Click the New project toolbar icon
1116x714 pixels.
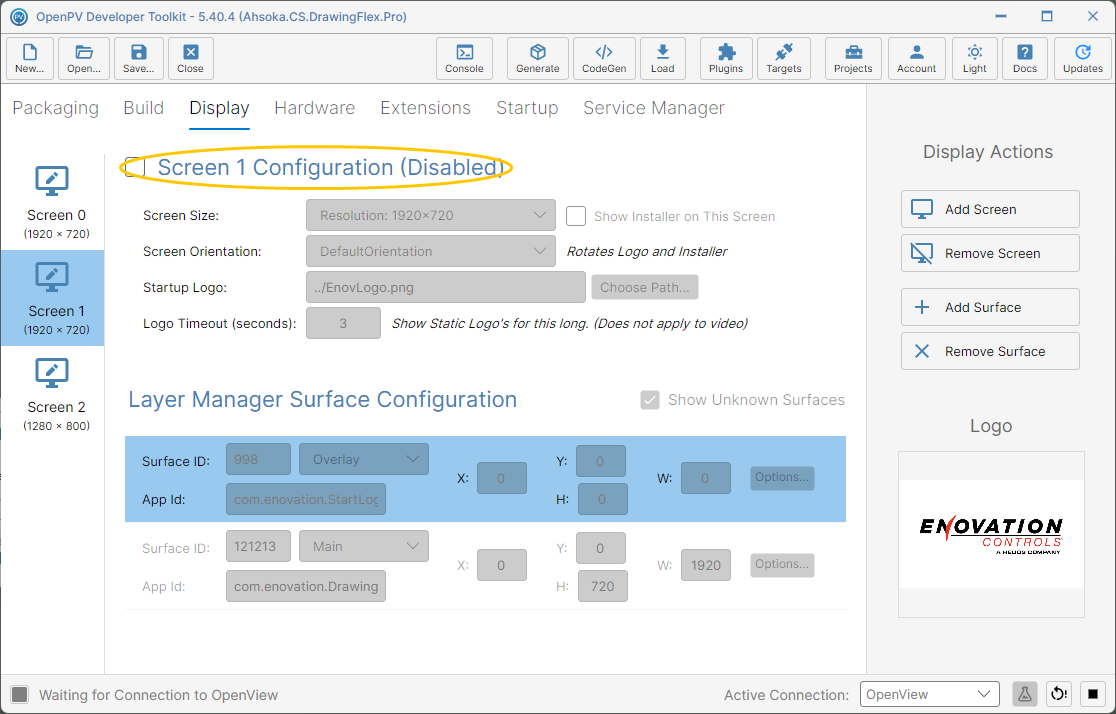[x=29, y=58]
